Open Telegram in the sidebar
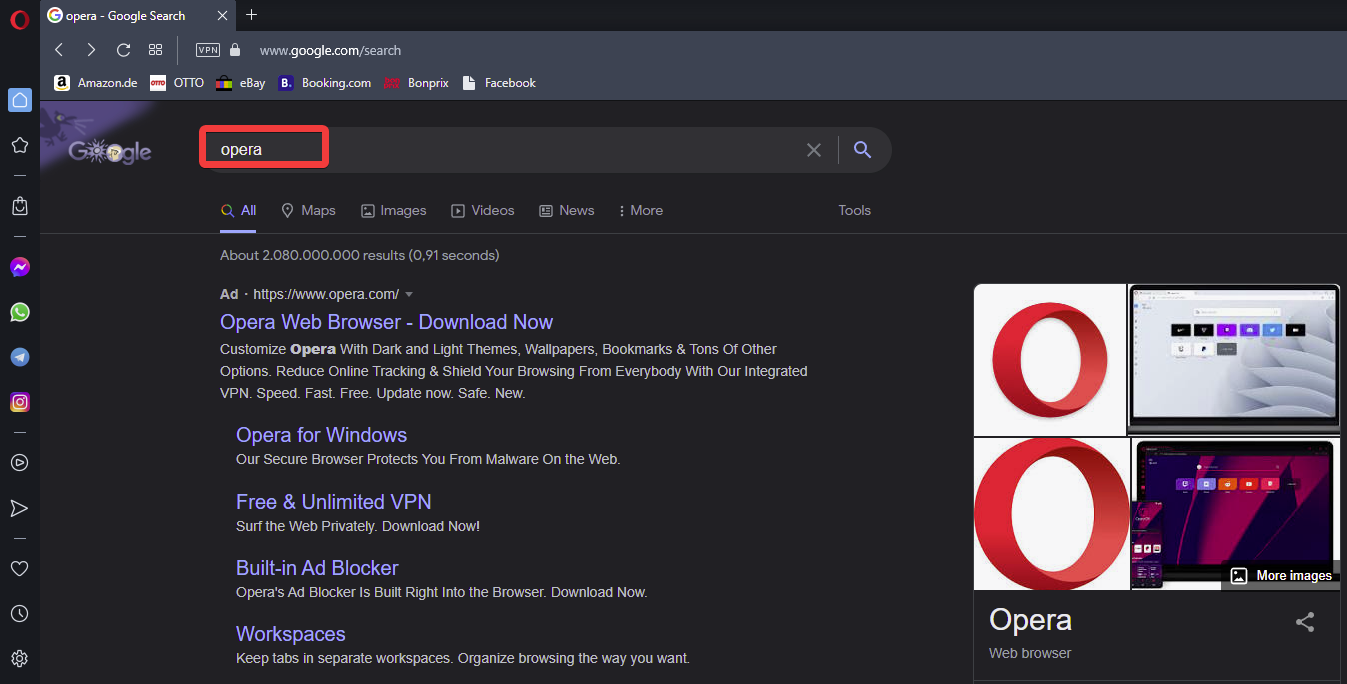 [19, 357]
